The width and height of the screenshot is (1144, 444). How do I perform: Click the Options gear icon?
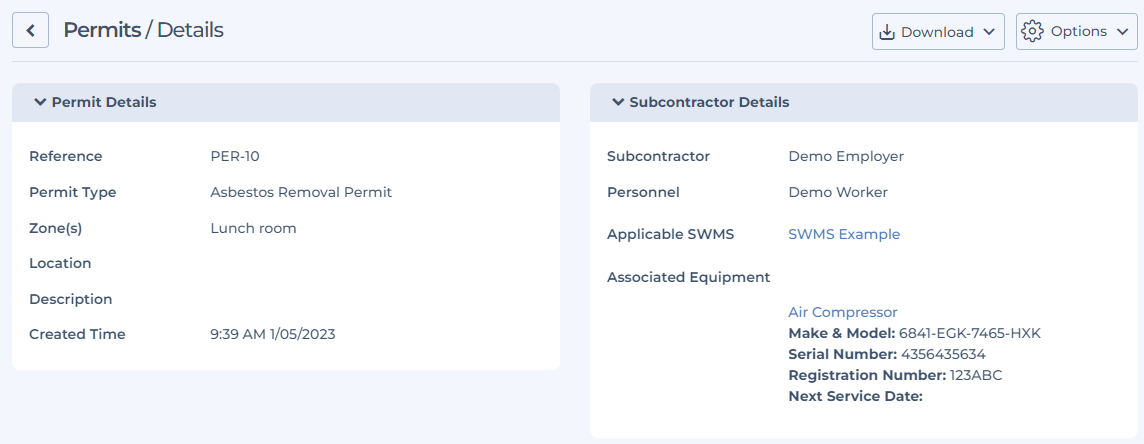click(x=1032, y=31)
